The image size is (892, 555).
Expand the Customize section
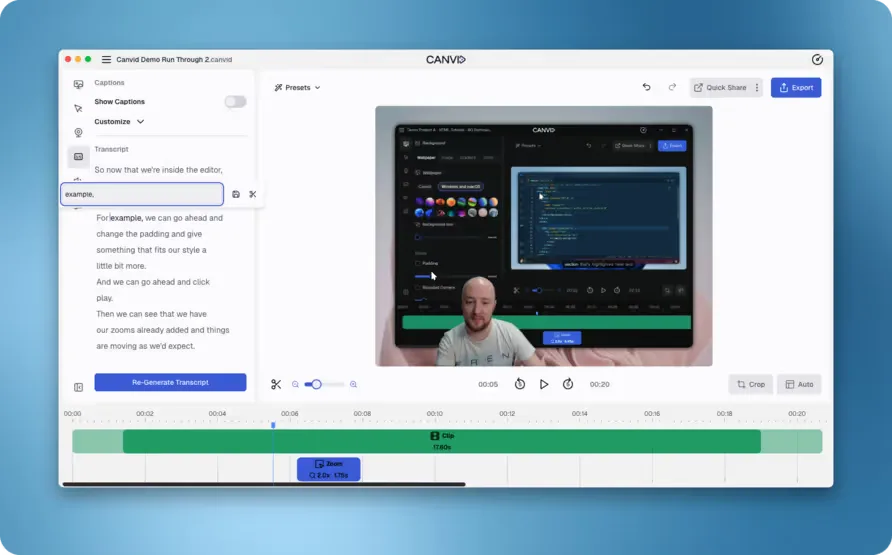click(119, 122)
